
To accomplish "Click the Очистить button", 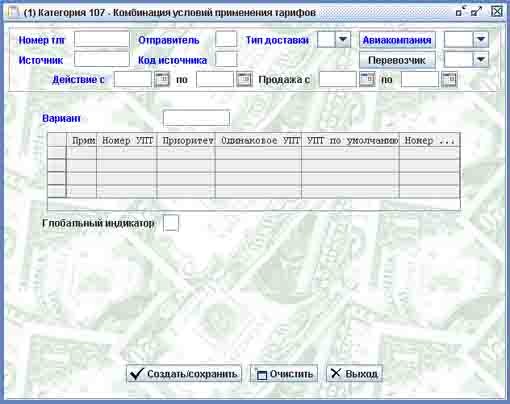I will pos(284,374).
